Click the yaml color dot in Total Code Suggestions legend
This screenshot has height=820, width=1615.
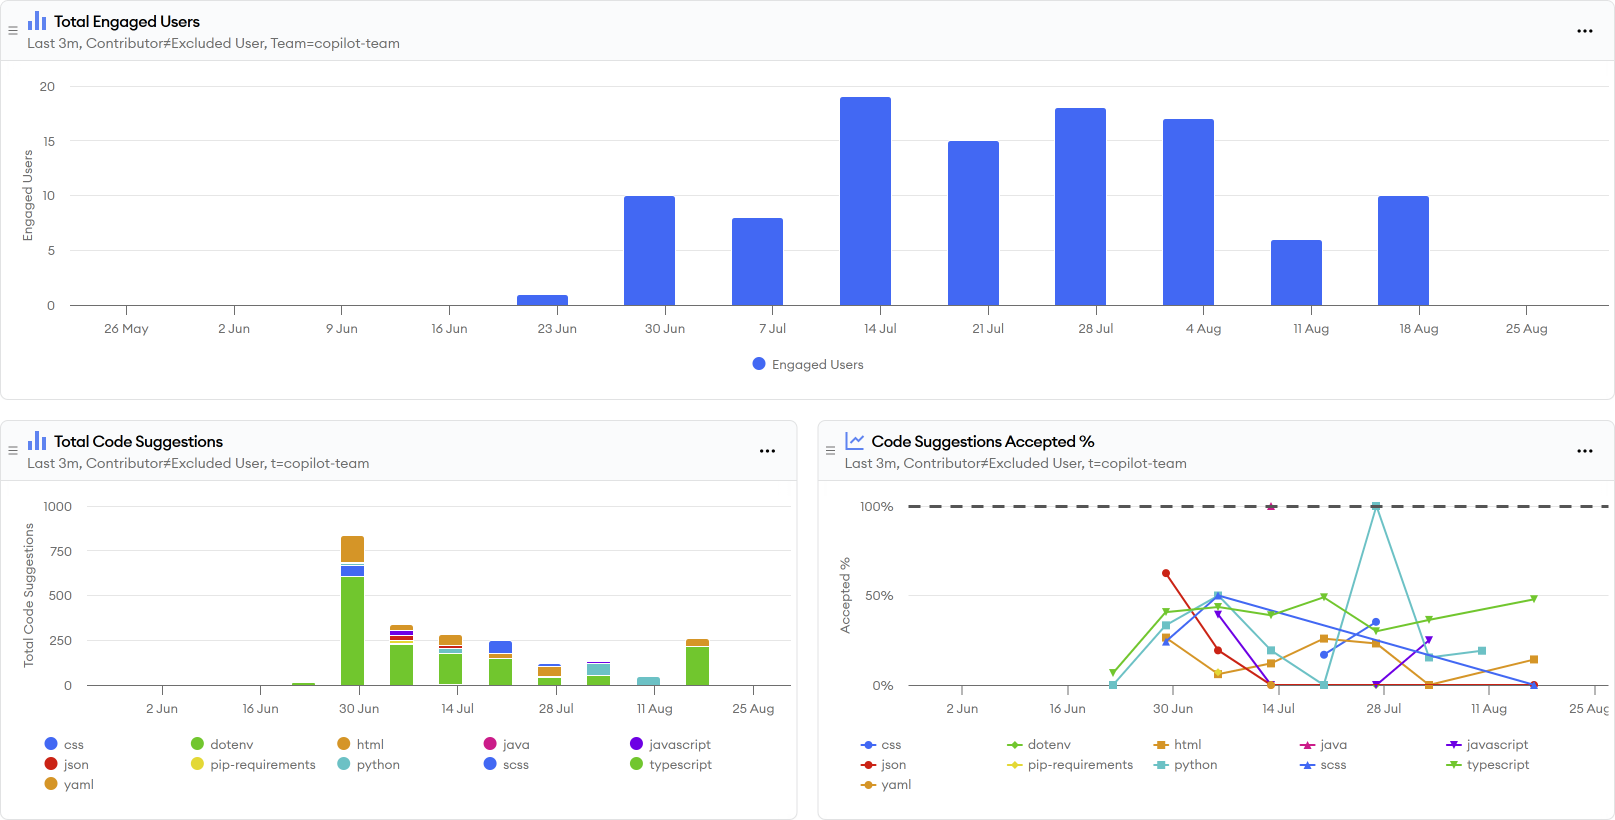click(51, 784)
